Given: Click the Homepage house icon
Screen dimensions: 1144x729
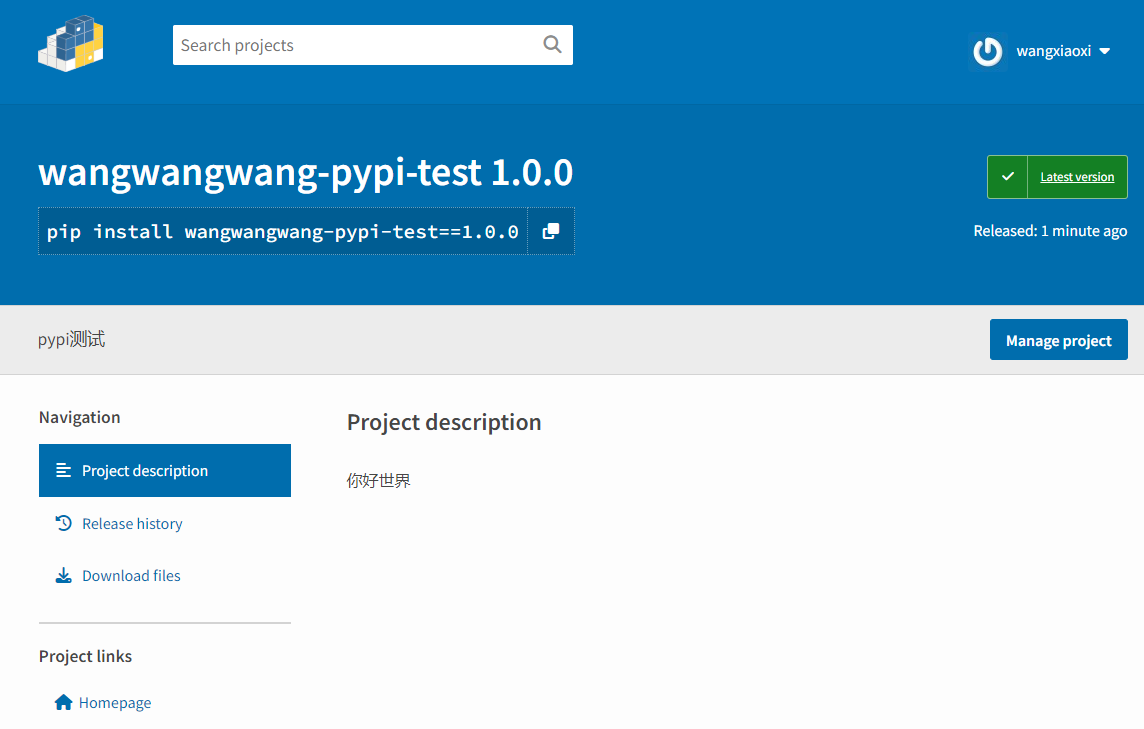Looking at the screenshot, I should (x=63, y=702).
